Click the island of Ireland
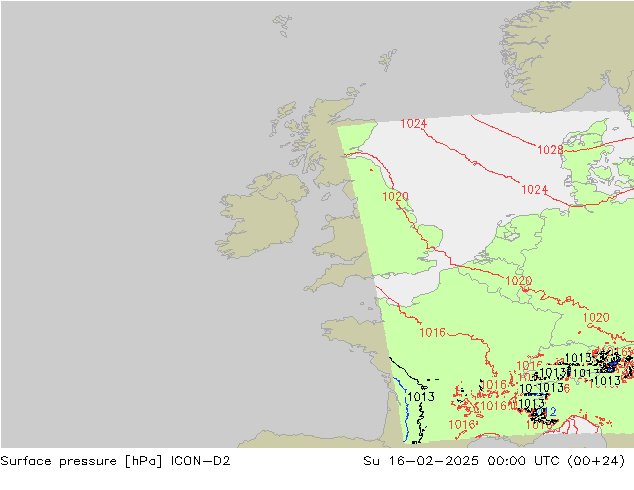Viewport: 634px width, 490px height. [x=257, y=215]
